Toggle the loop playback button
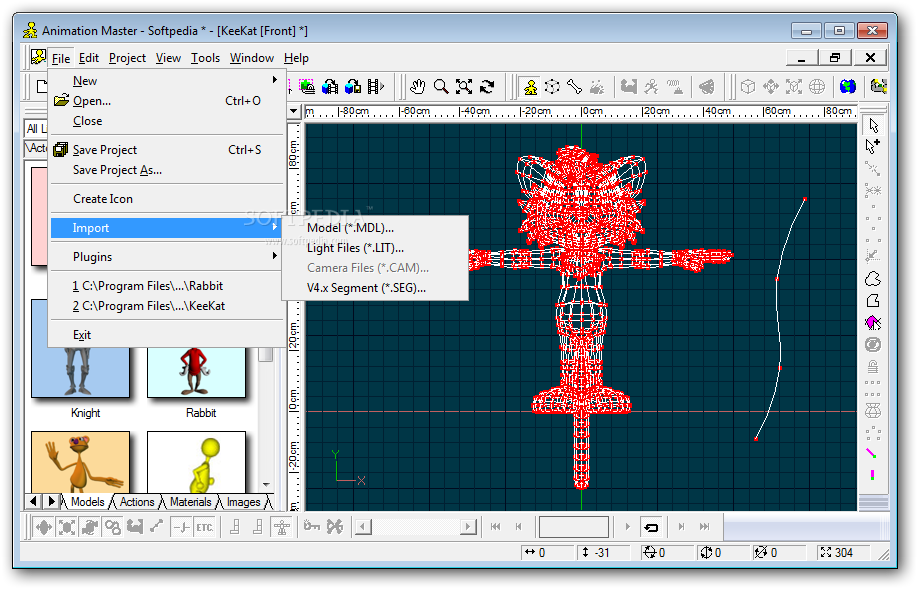The image size is (918, 589). [651, 527]
